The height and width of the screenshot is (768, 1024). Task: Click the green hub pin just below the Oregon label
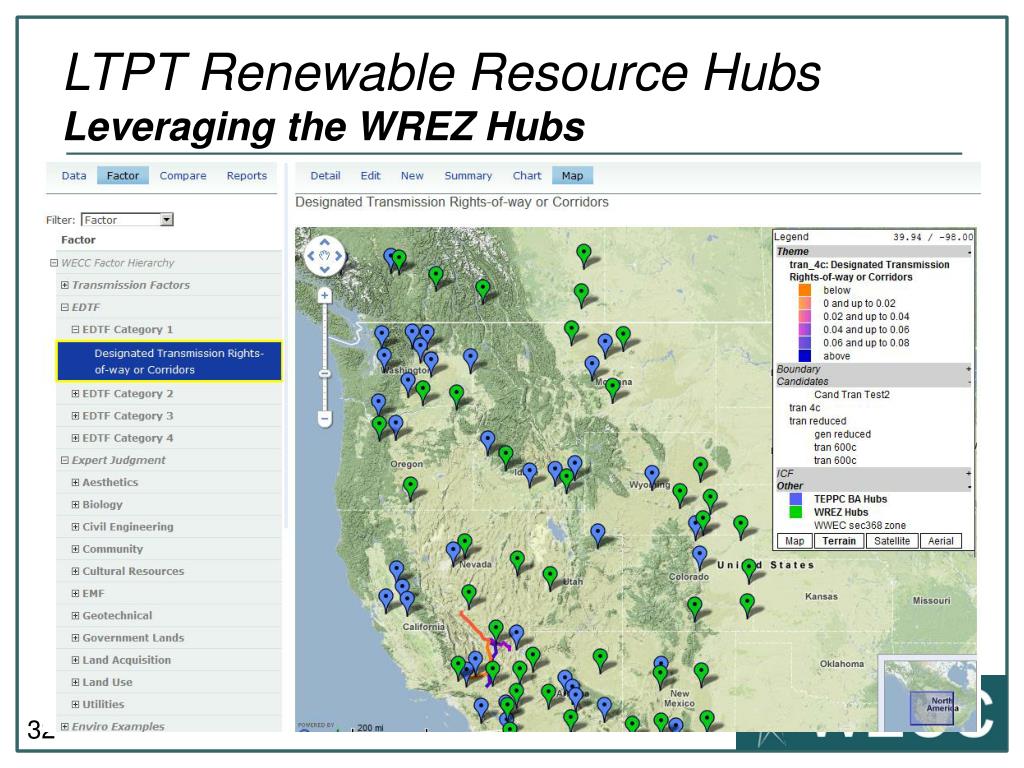point(410,487)
